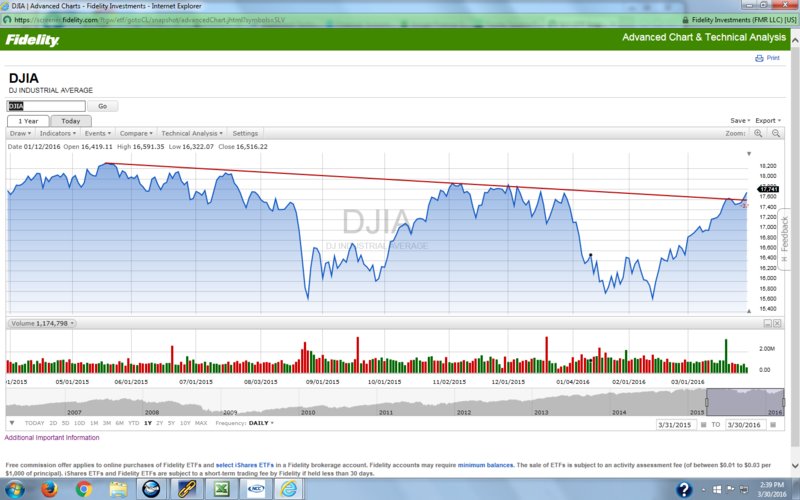Open the end date calendar icon
The height and width of the screenshot is (500, 800).
(x=773, y=424)
